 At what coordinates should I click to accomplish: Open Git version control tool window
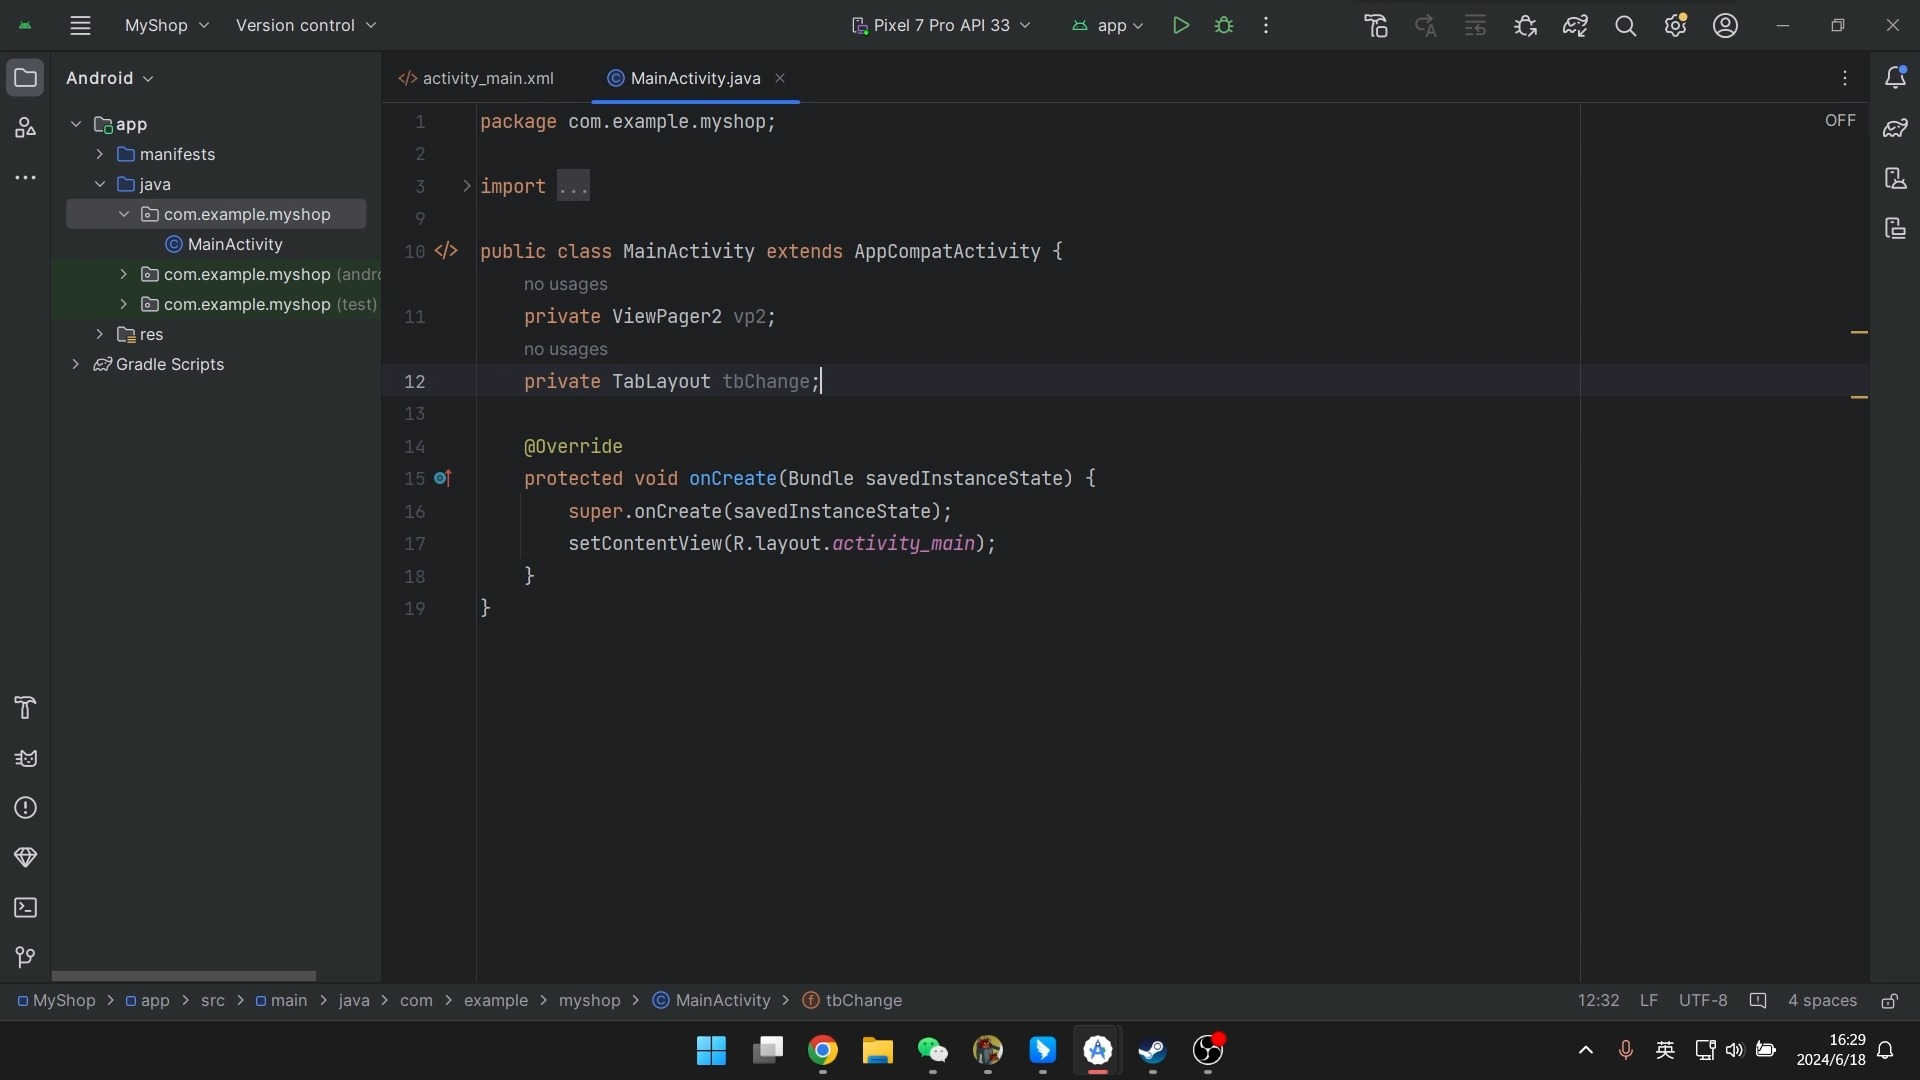(x=26, y=958)
